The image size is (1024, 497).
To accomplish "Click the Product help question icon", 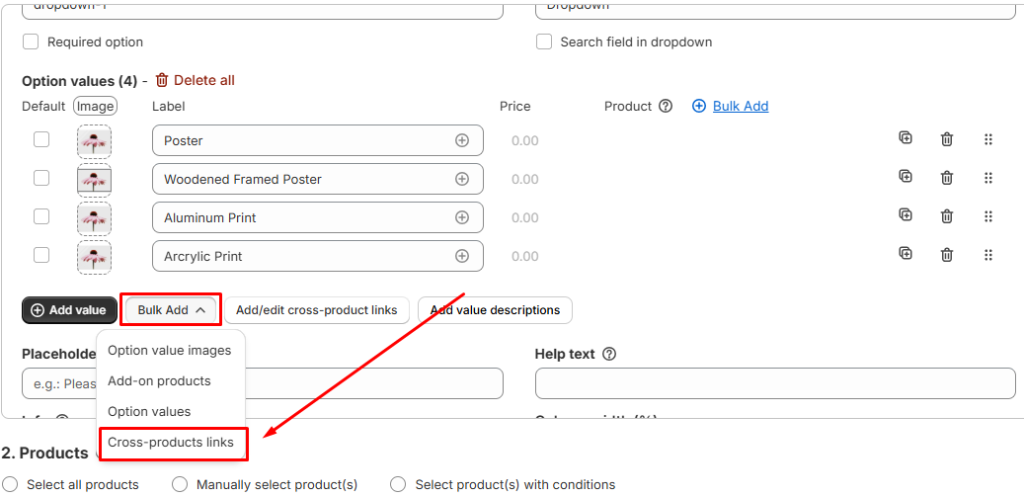I will (x=666, y=106).
